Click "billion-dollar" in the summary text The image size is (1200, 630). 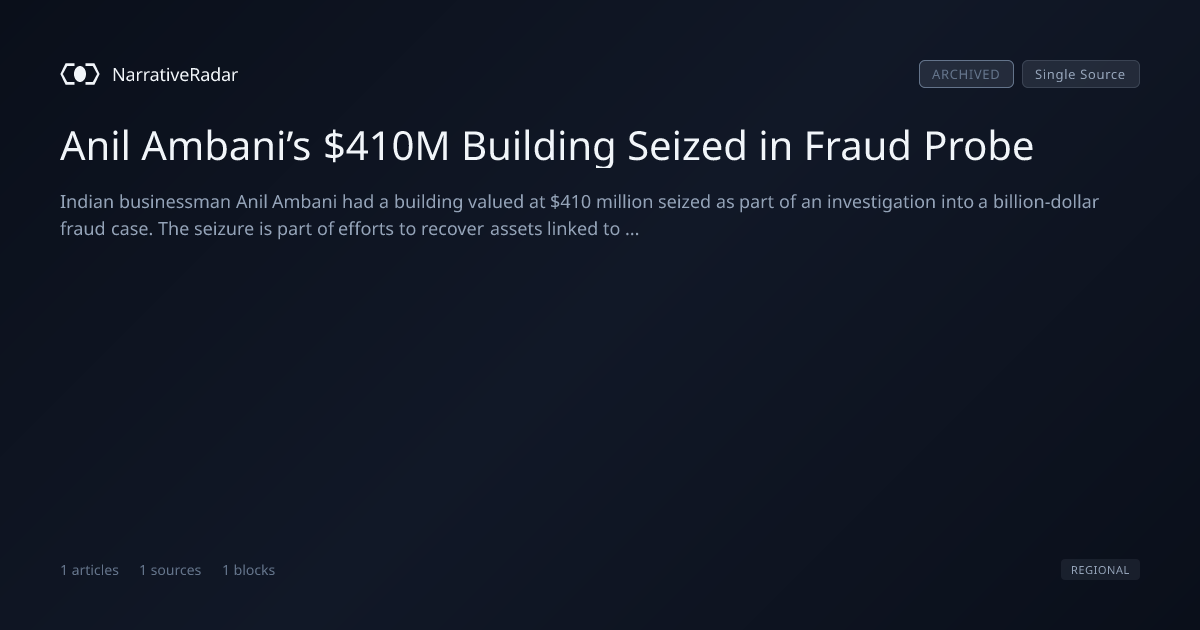pyautogui.click(x=1039, y=202)
